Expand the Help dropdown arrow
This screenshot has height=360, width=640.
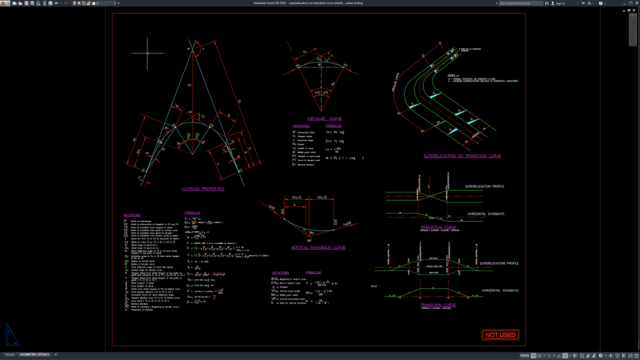click(605, 3)
